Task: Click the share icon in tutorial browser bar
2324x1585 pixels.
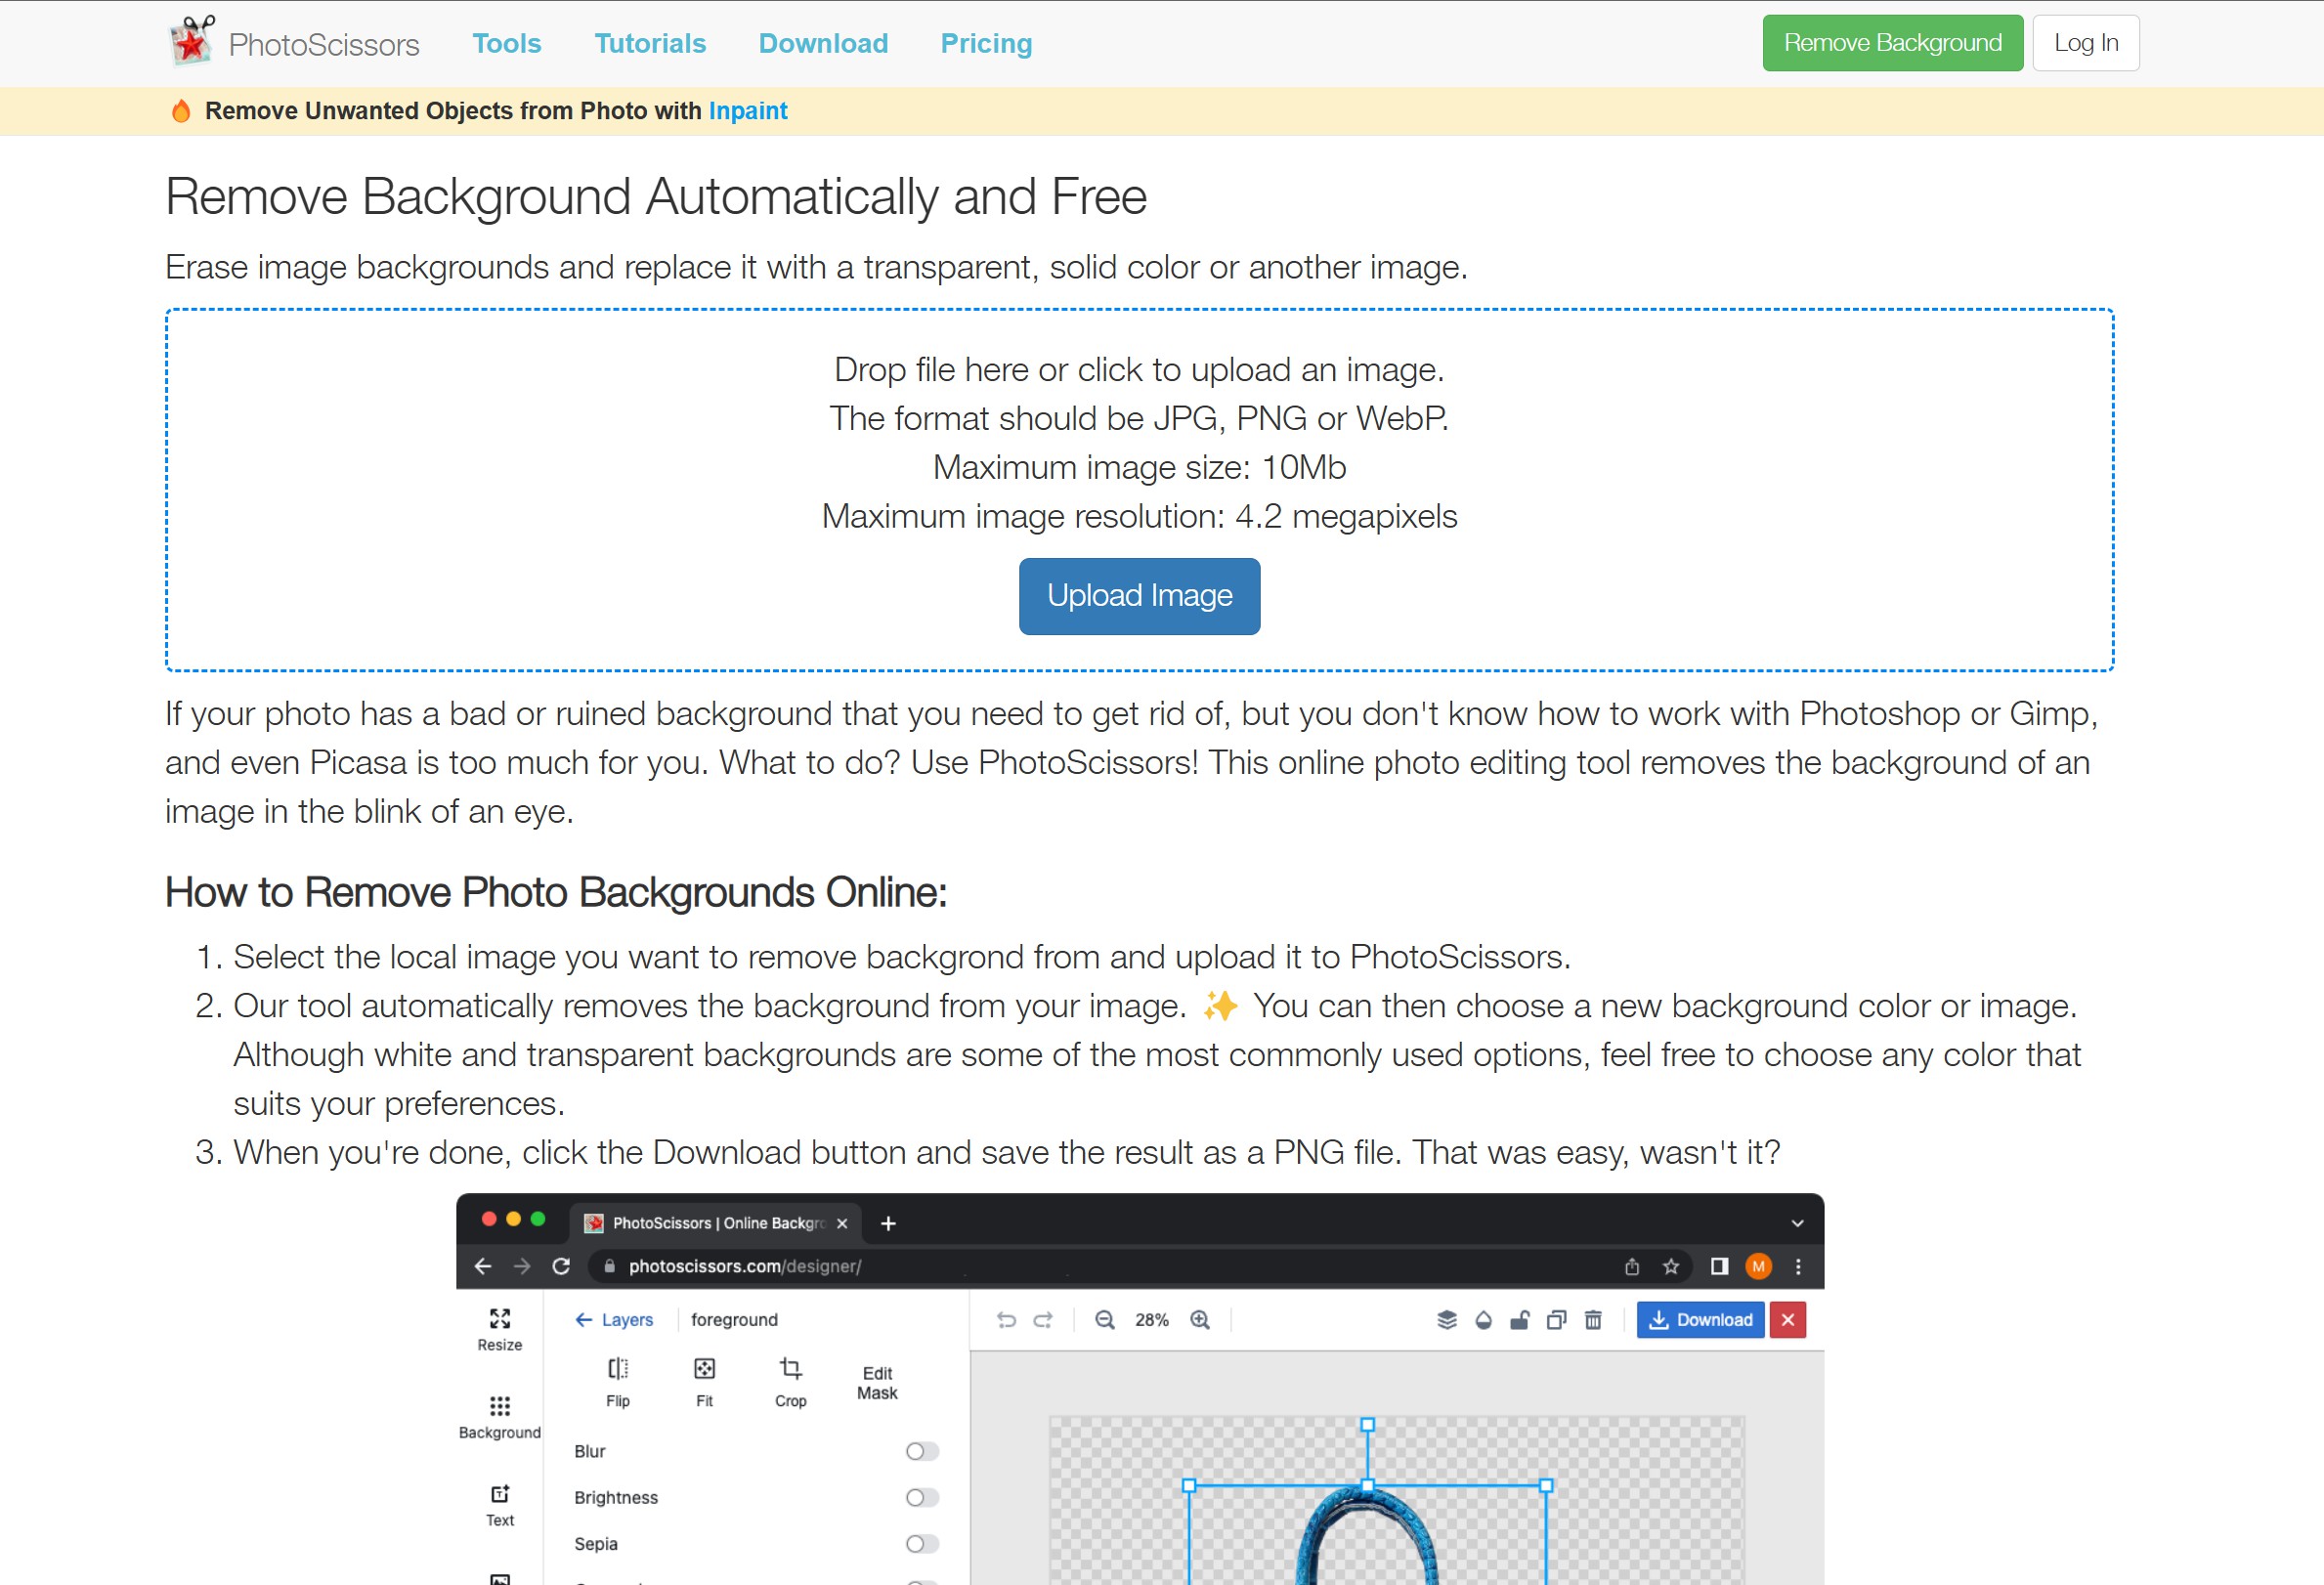Action: [x=1632, y=1266]
